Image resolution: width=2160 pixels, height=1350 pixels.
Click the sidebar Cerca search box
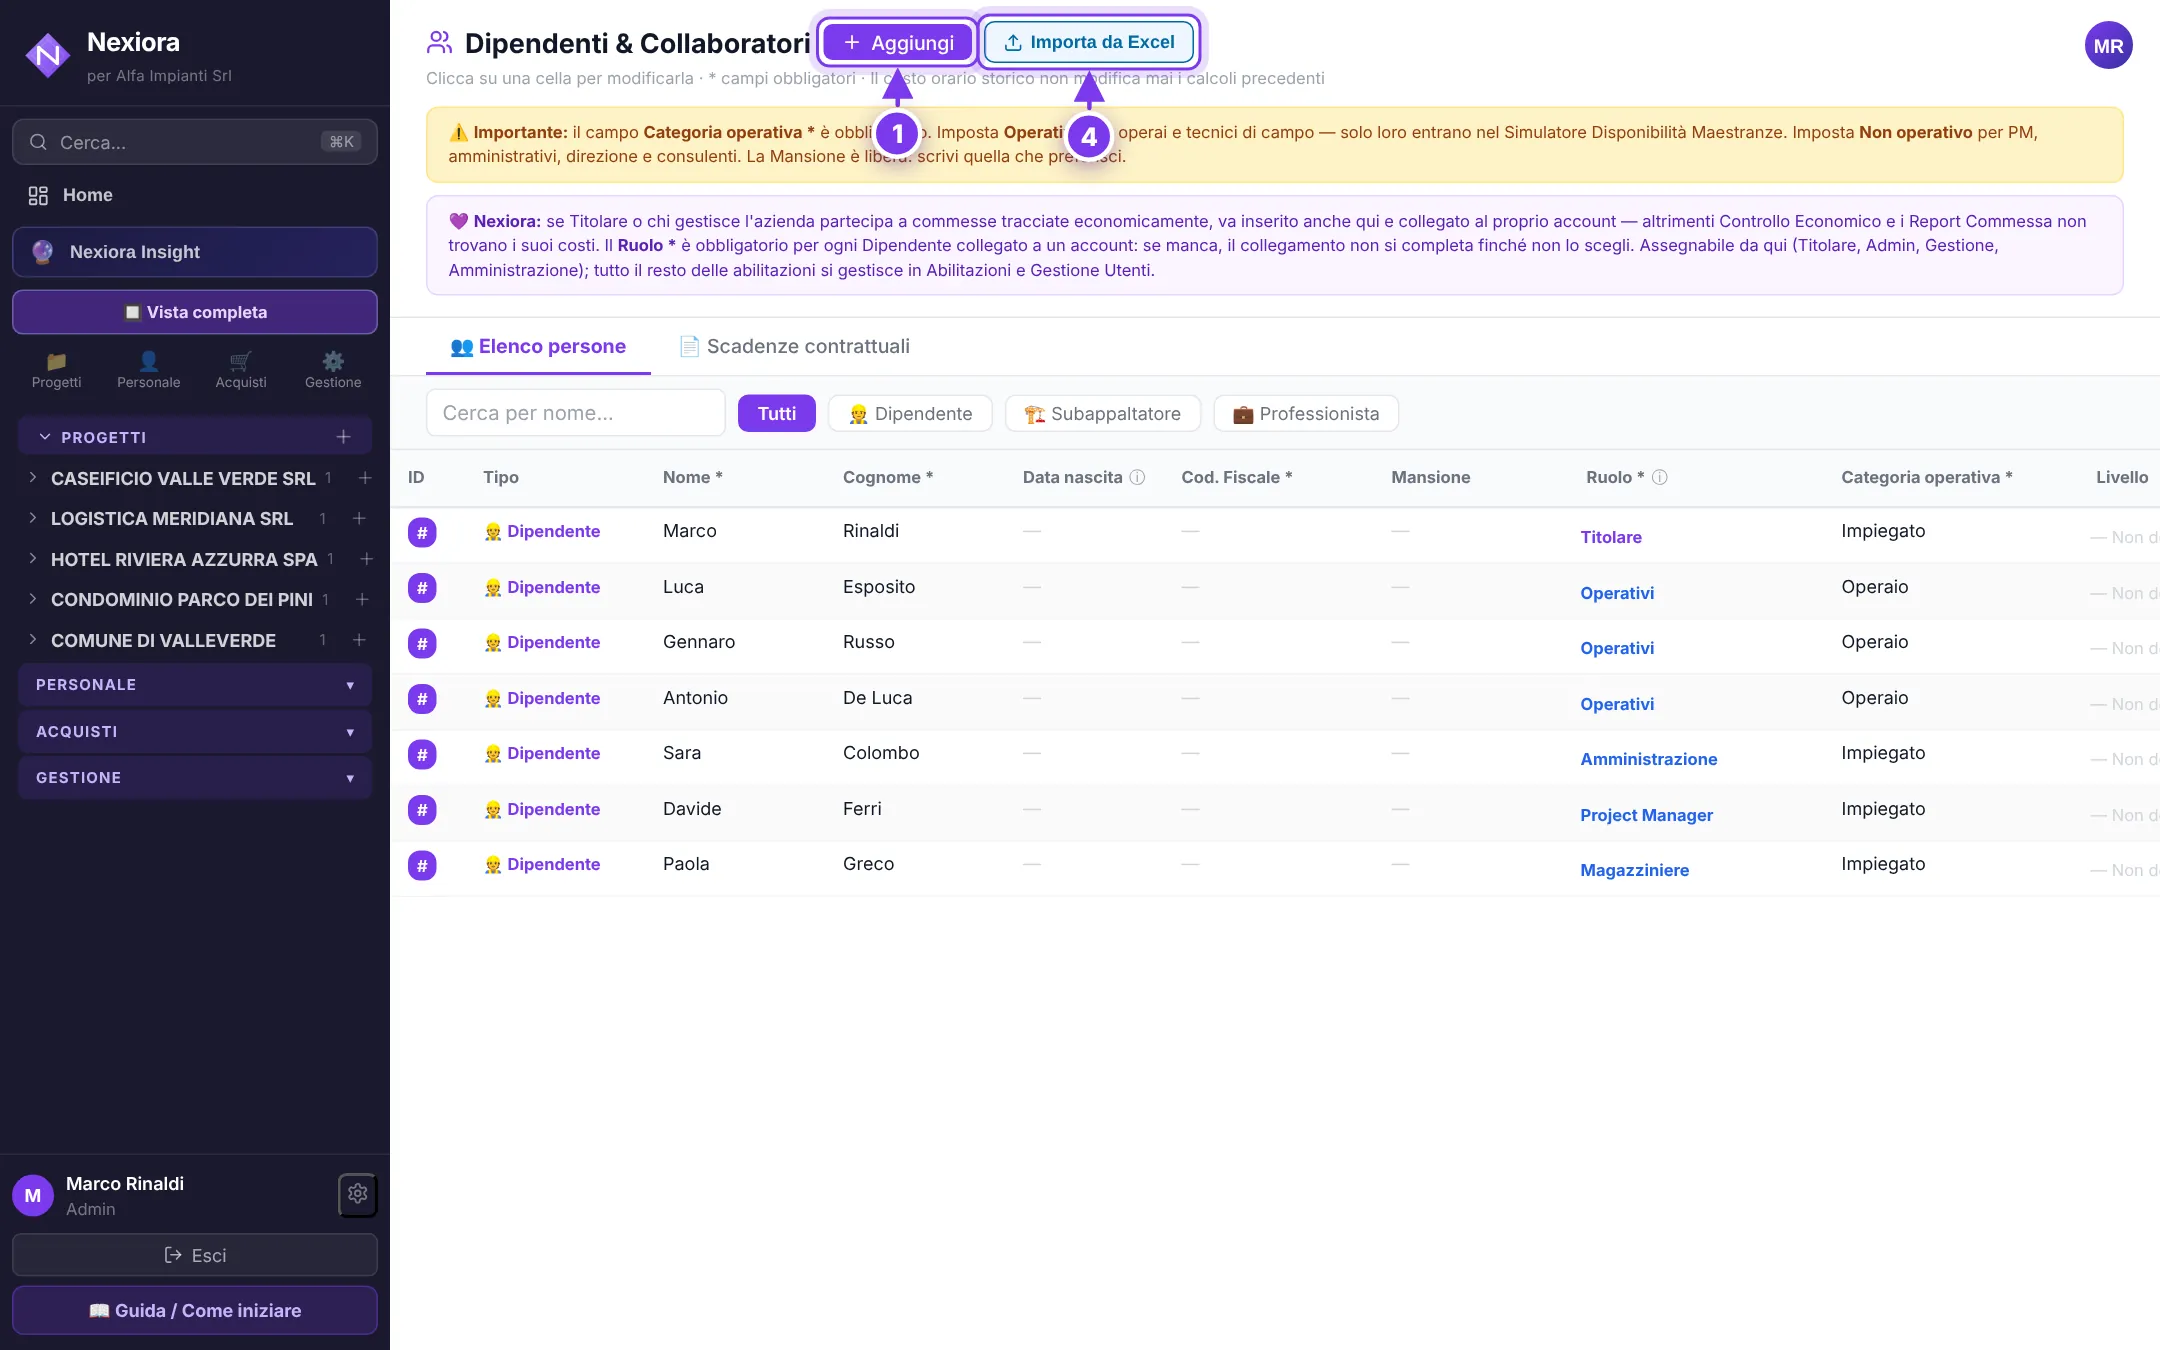point(195,142)
